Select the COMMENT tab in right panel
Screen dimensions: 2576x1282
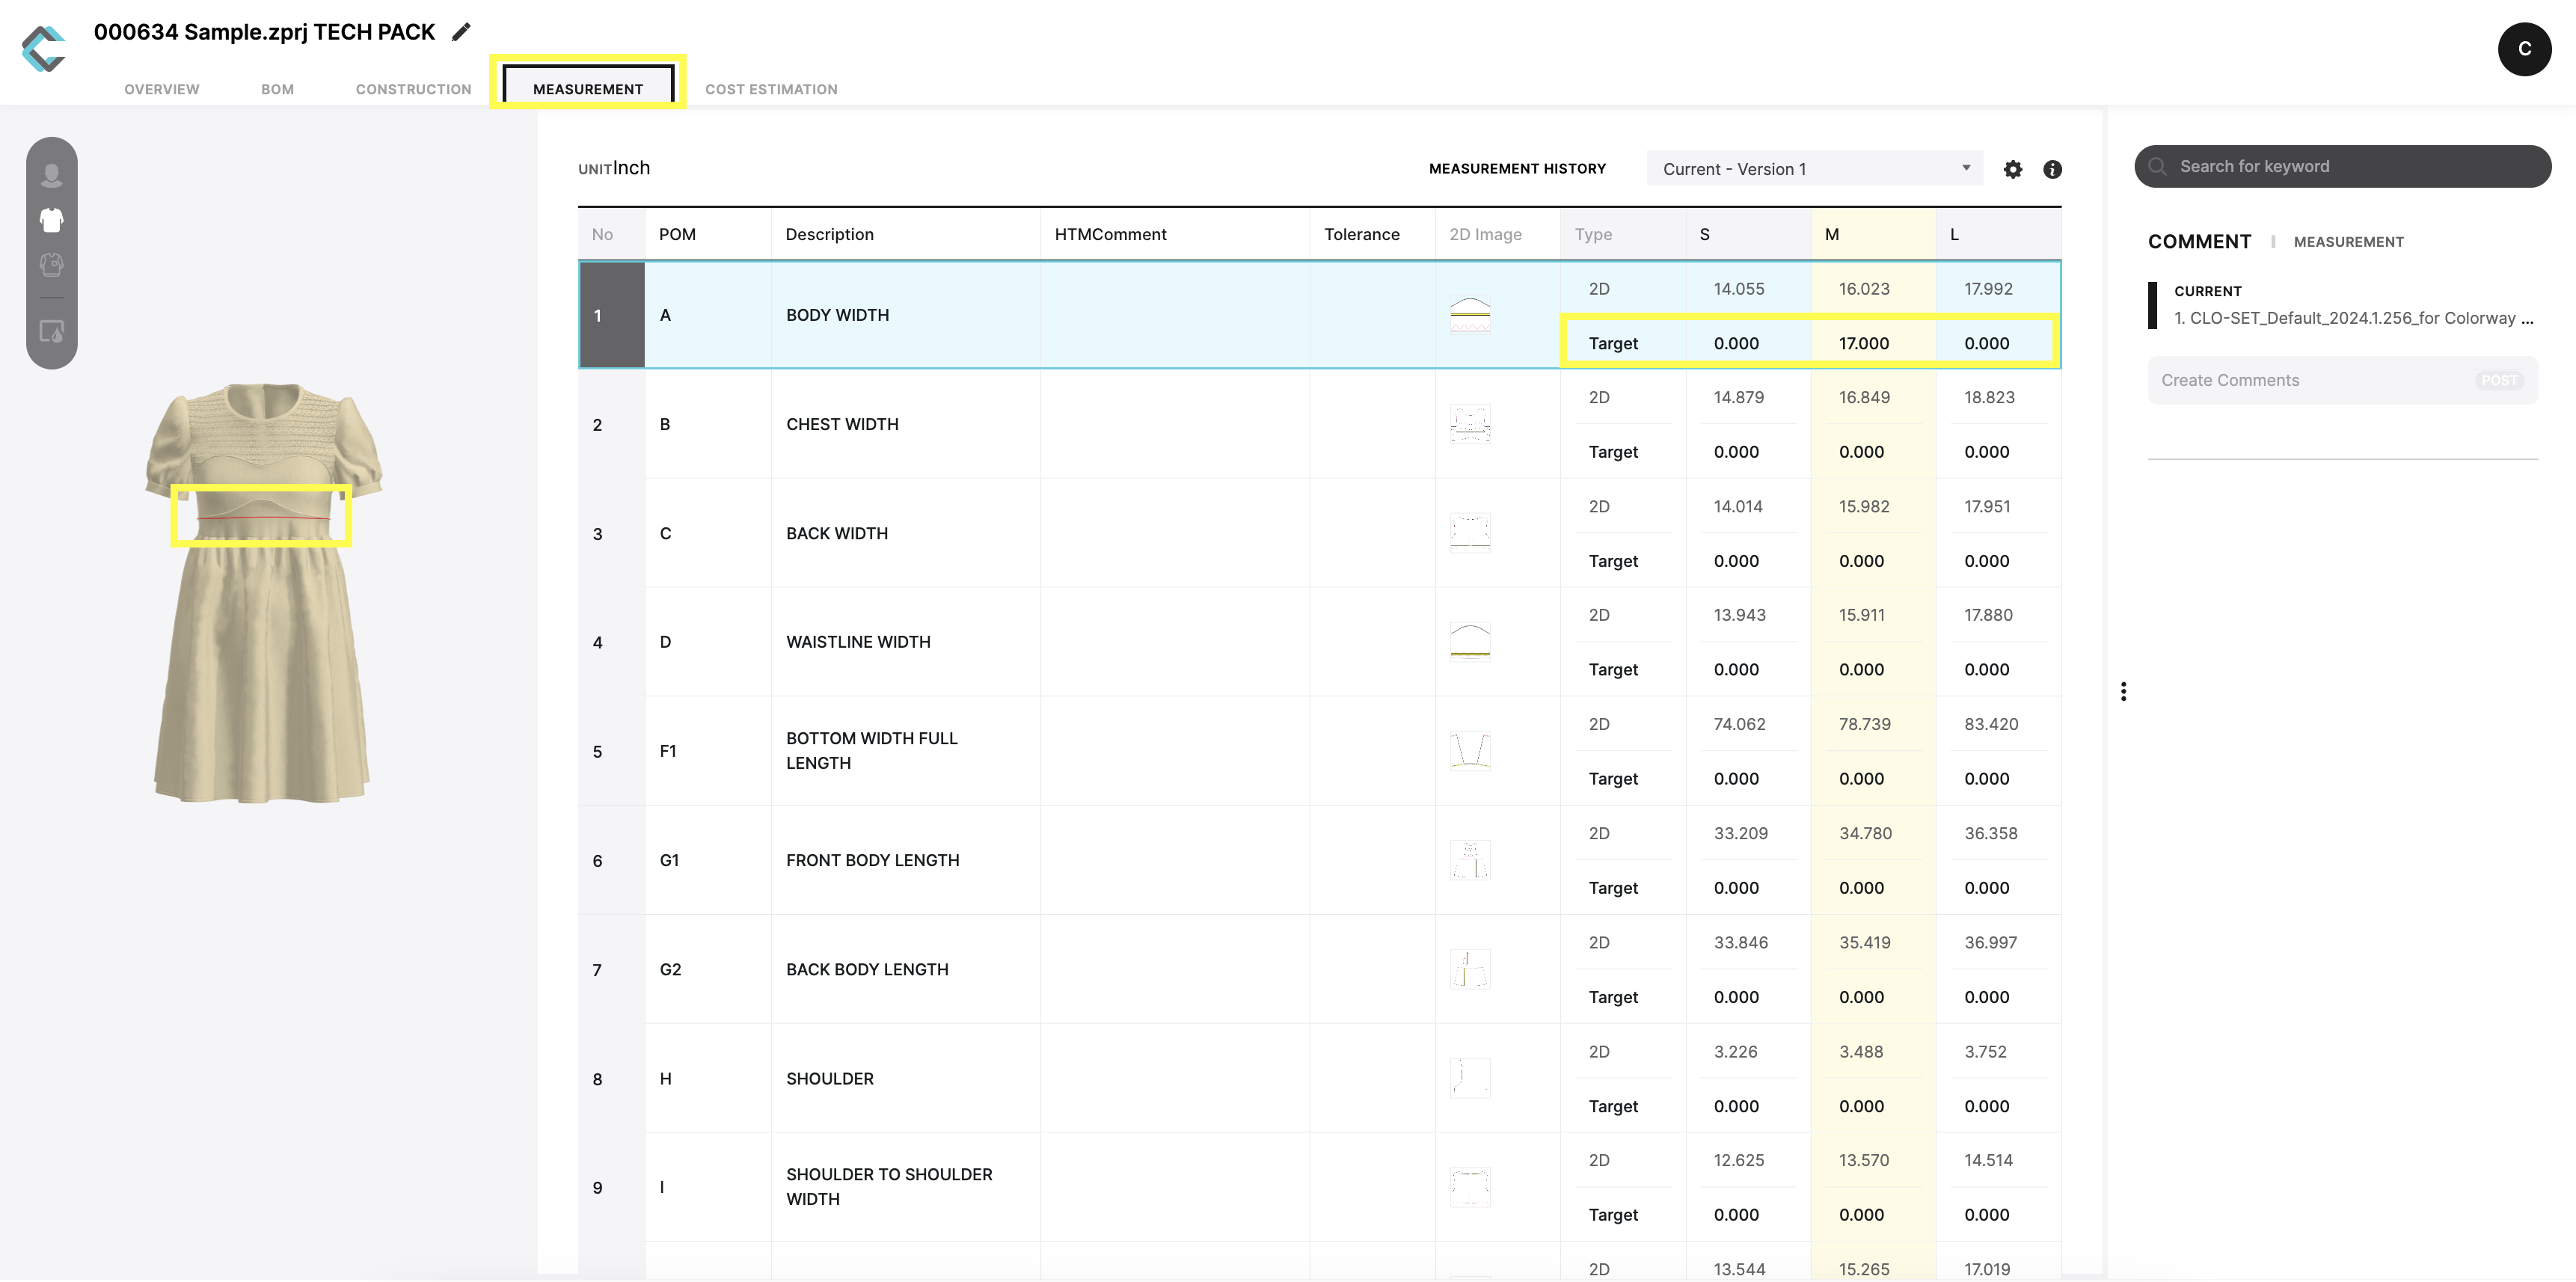pos(2199,241)
